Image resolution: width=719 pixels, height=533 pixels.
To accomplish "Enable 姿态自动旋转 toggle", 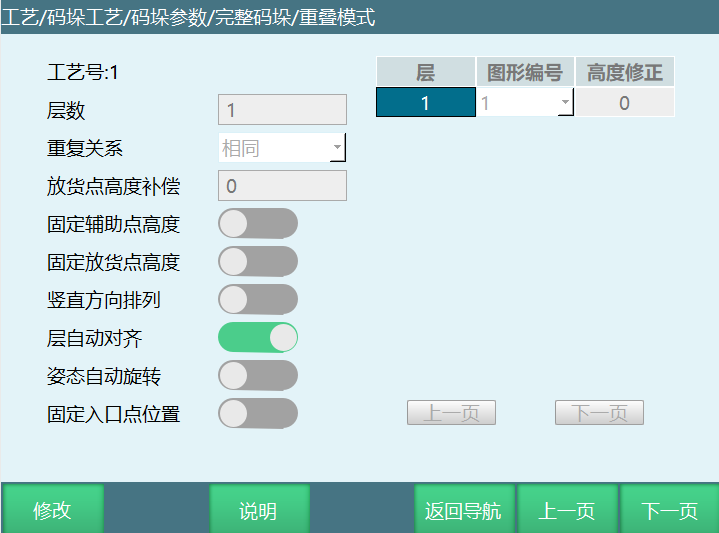I will click(x=258, y=376).
